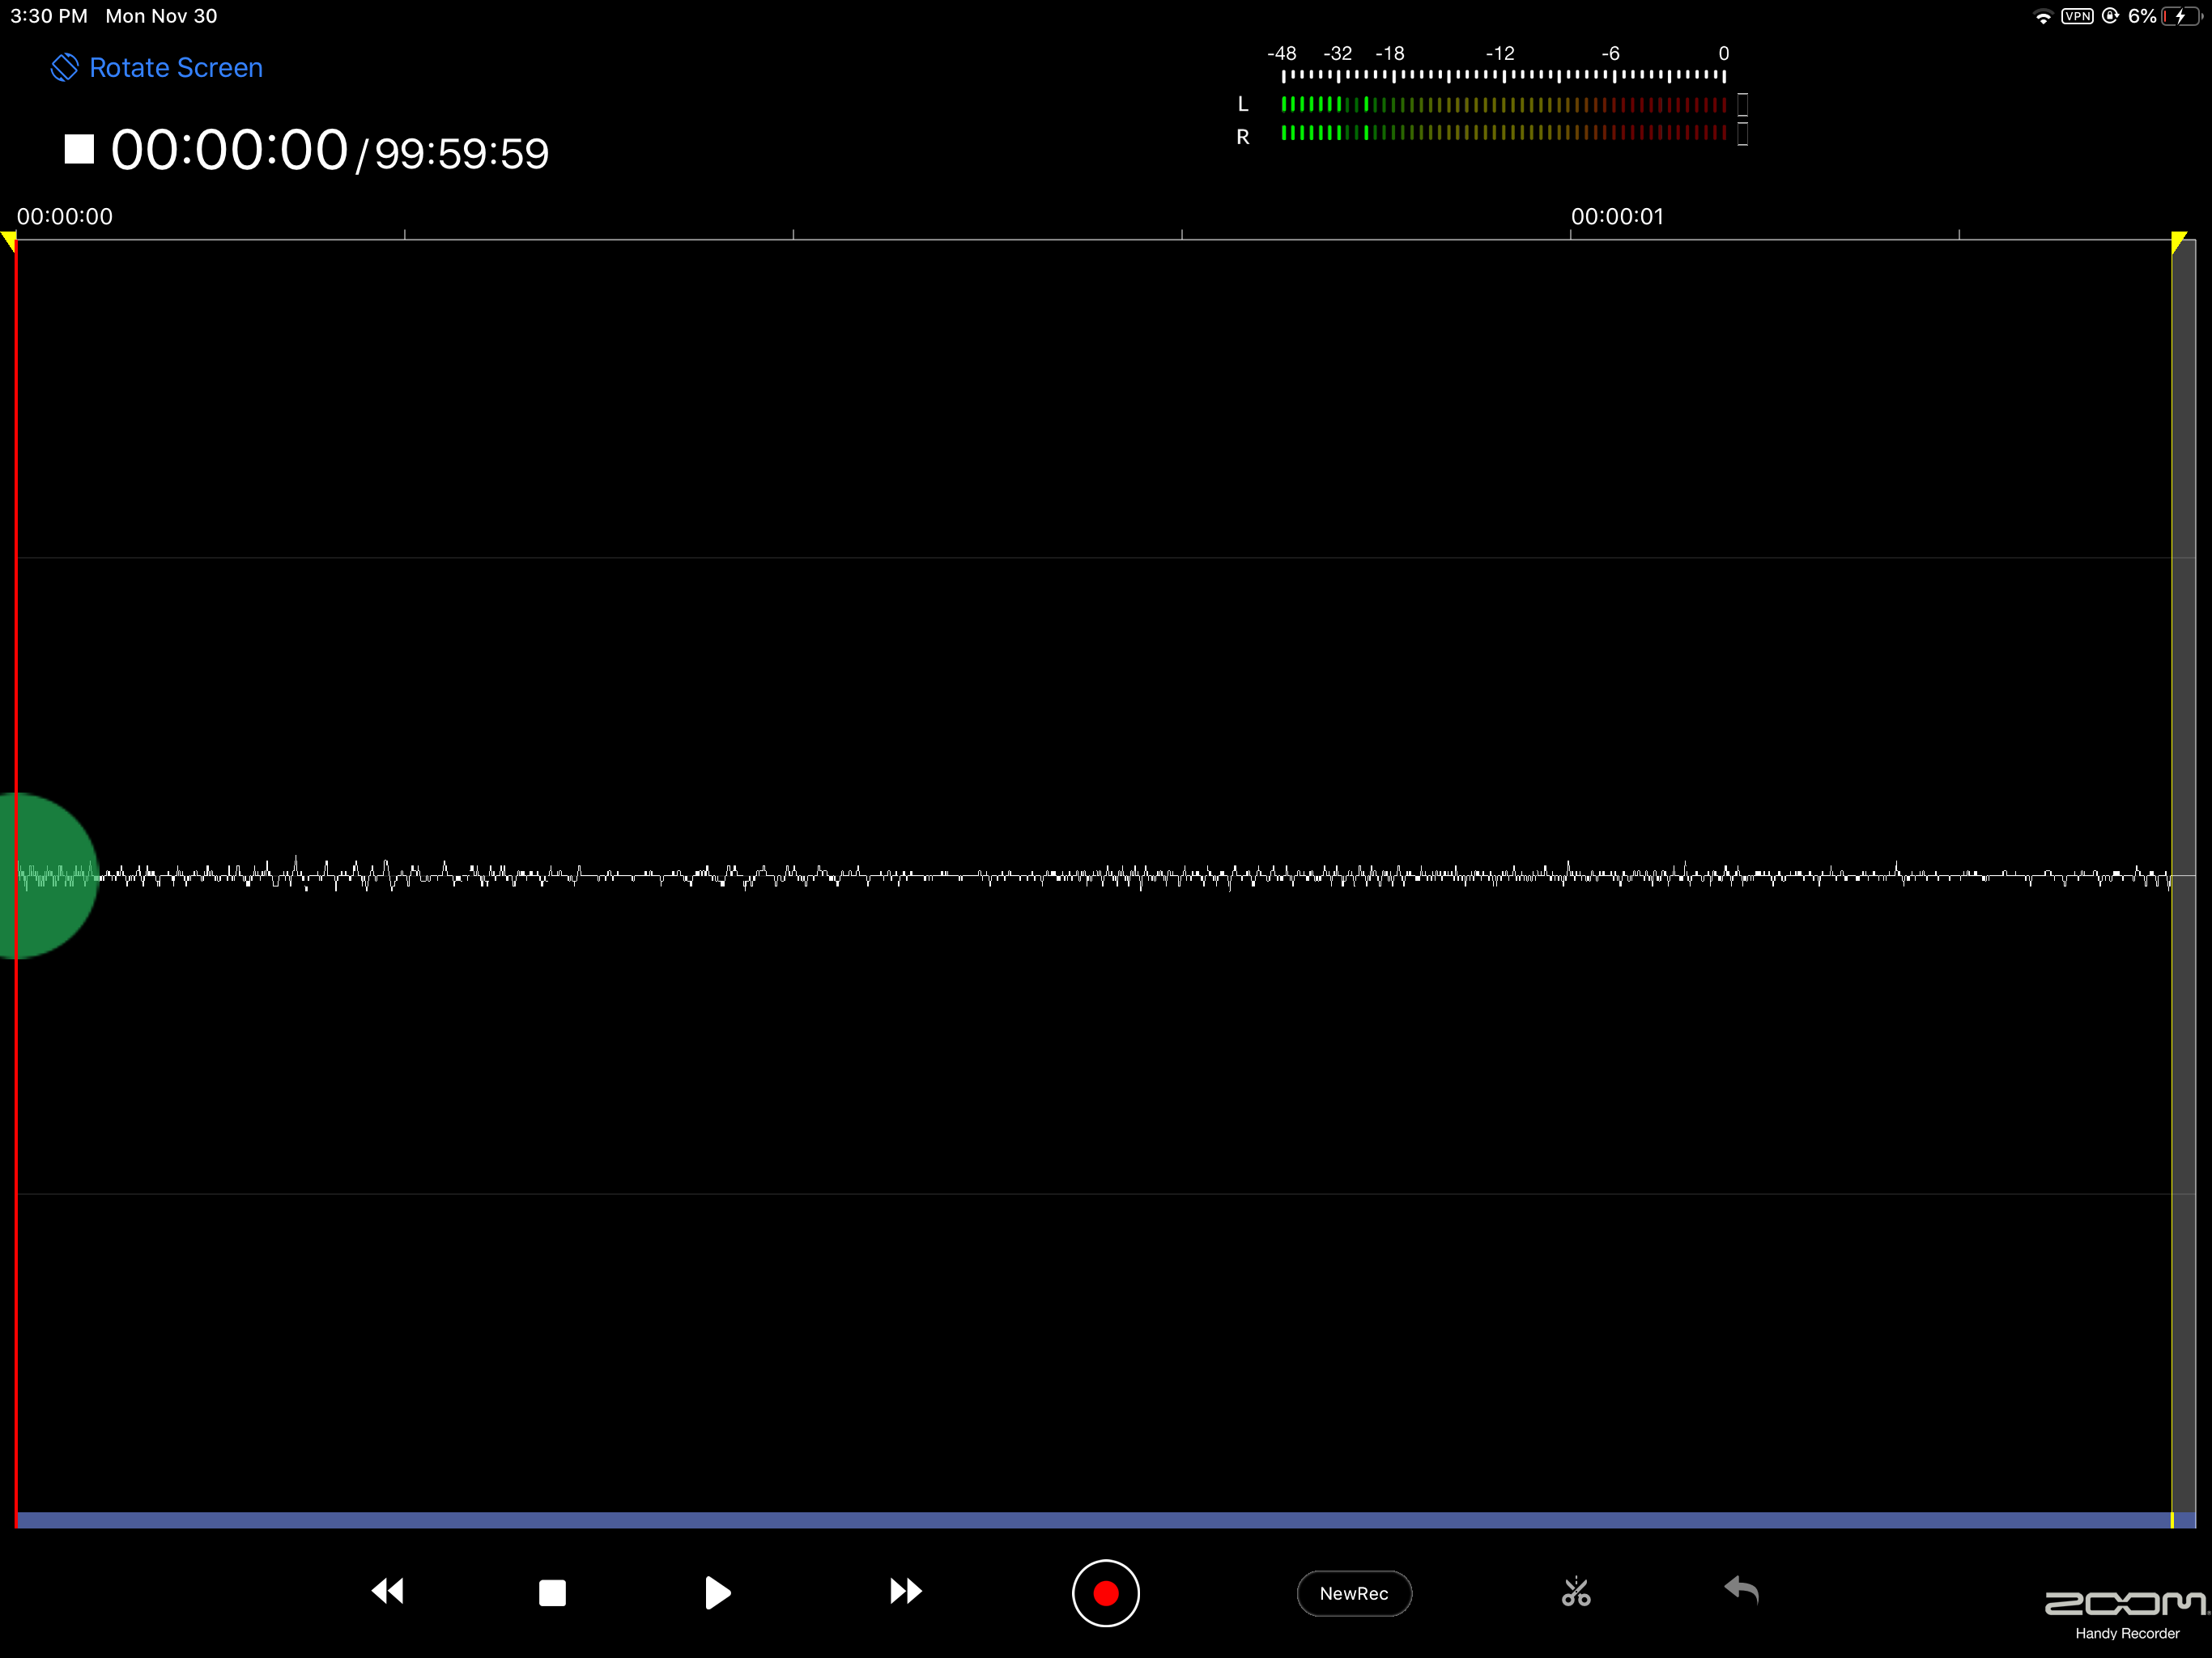Click the NewRec button

pyautogui.click(x=1354, y=1593)
